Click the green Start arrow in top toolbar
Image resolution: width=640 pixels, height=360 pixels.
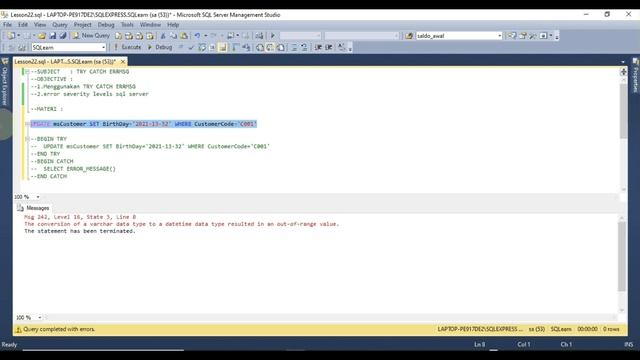[x=273, y=36]
